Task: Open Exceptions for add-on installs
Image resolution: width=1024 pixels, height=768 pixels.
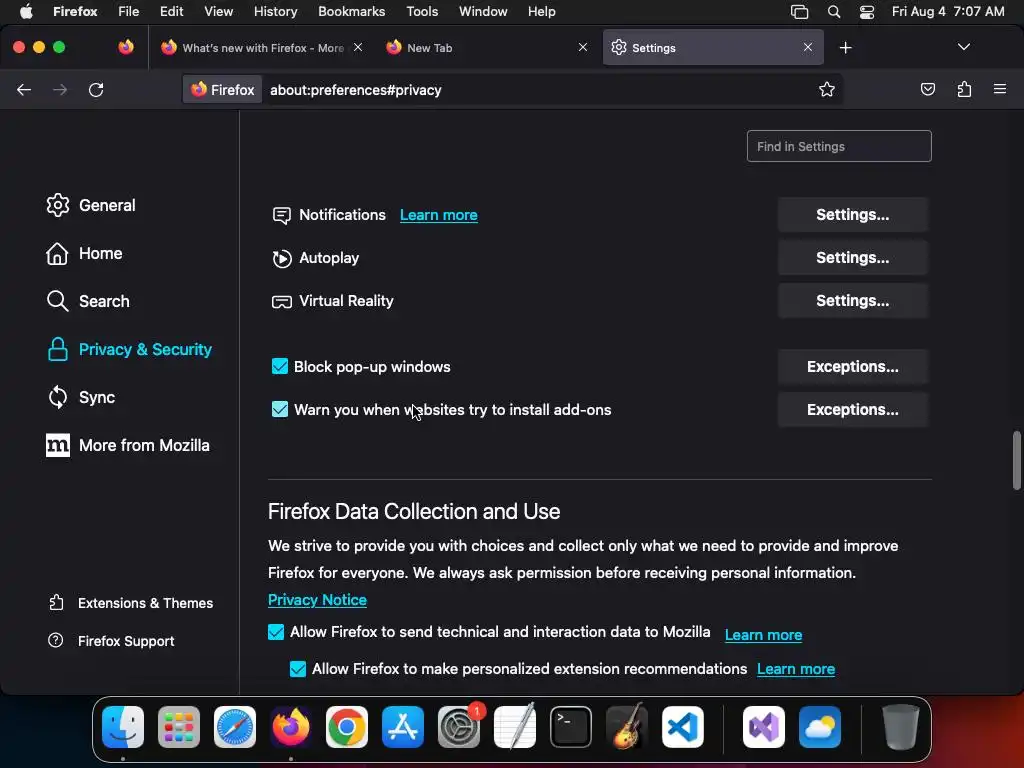Action: point(852,410)
